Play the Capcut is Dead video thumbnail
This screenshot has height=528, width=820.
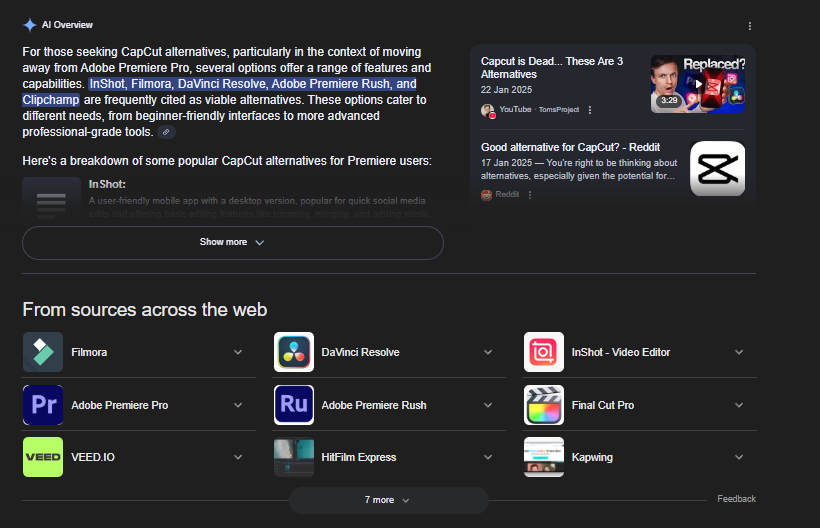[x=698, y=84]
